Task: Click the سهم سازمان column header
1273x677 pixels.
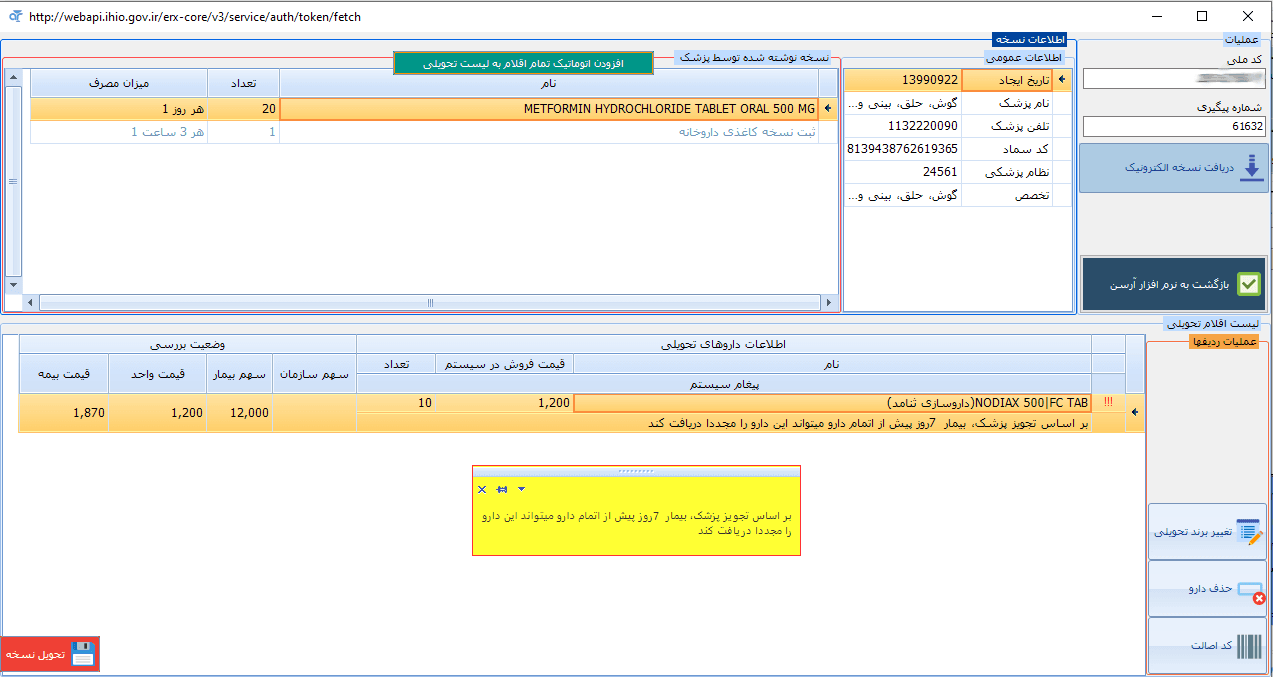Action: point(314,374)
